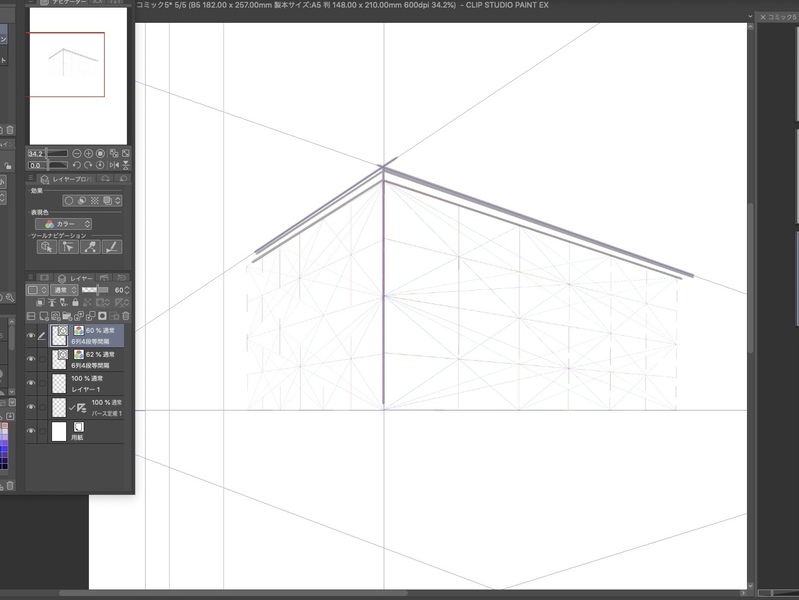799x600 pixels.
Task: Switch to the レイヤープロパティ tab
Action: 67,179
